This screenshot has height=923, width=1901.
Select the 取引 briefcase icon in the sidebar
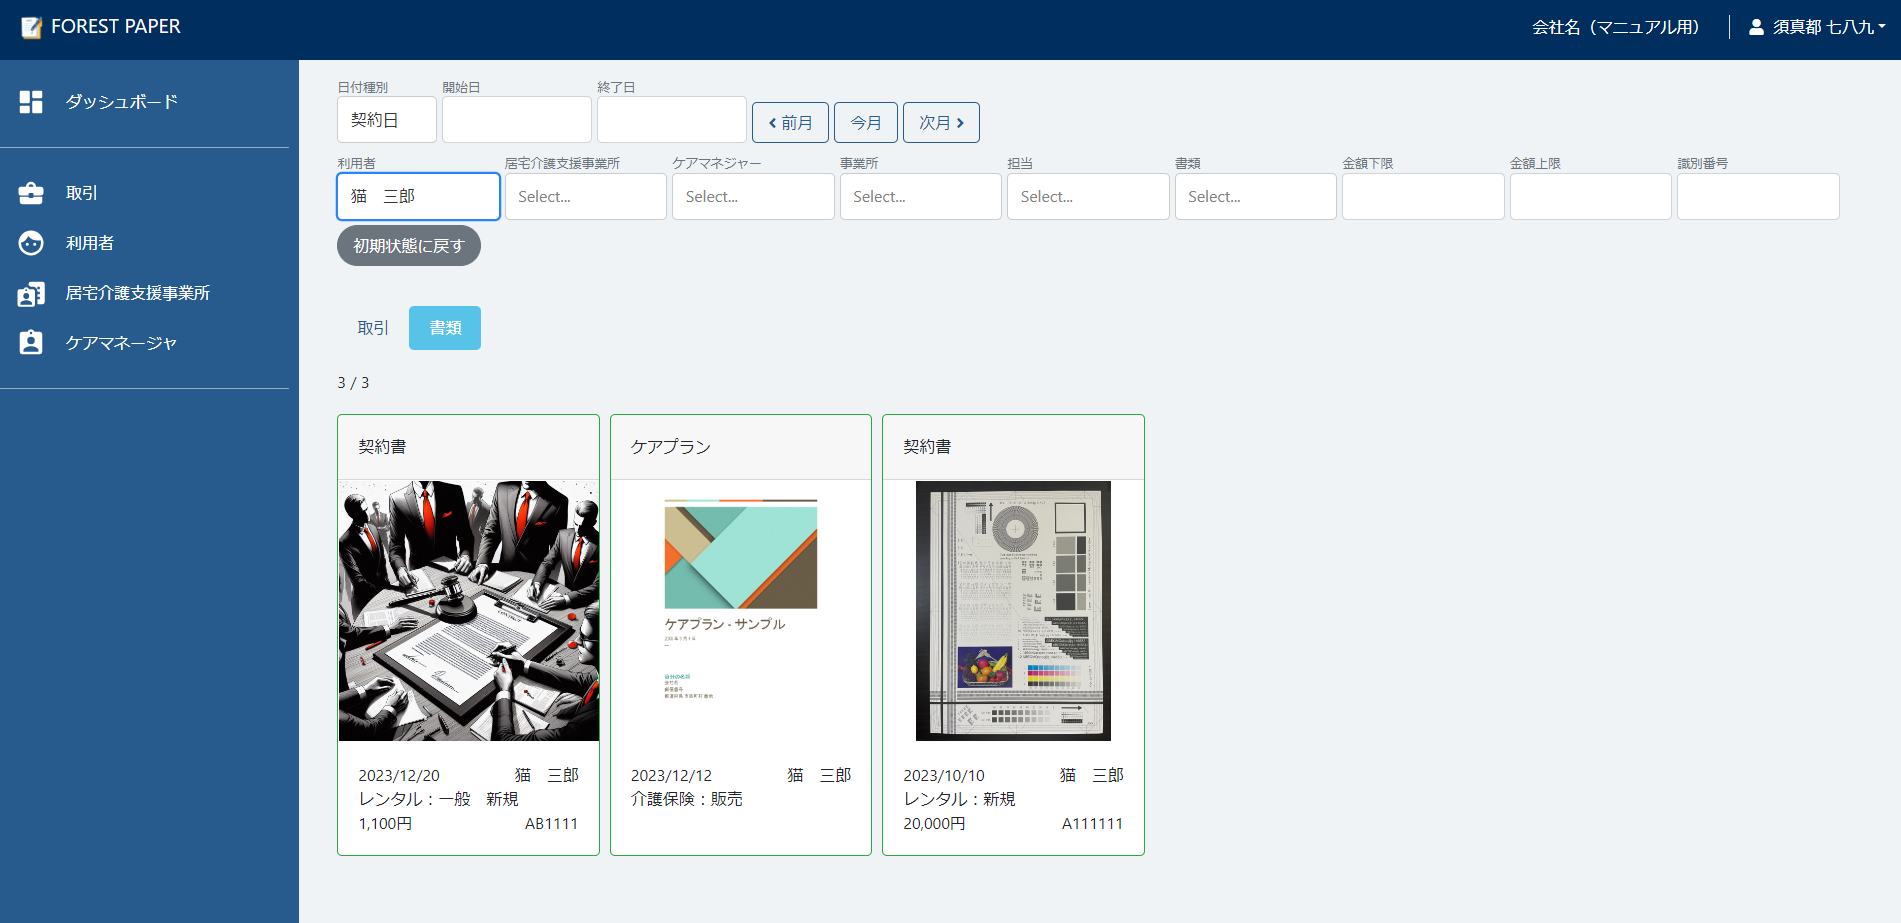(31, 192)
